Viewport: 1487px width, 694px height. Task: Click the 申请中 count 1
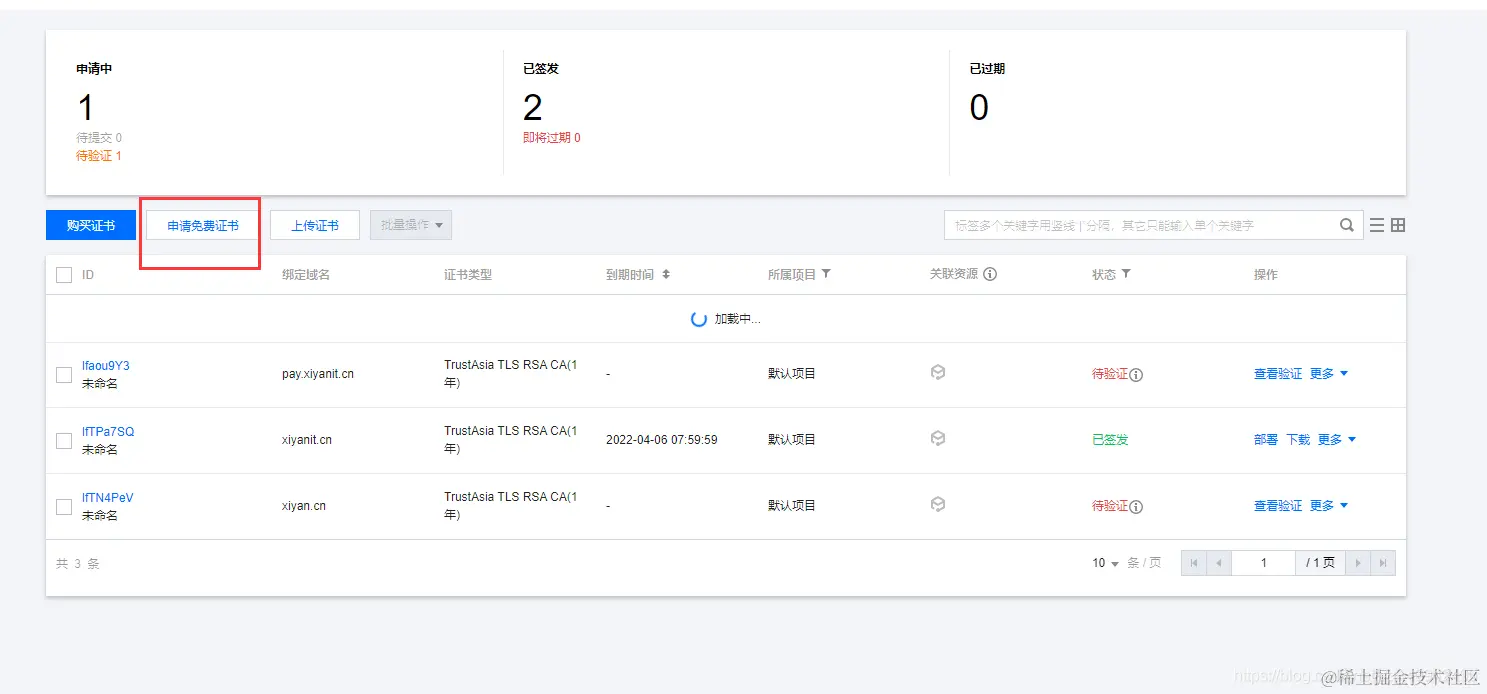(x=85, y=107)
